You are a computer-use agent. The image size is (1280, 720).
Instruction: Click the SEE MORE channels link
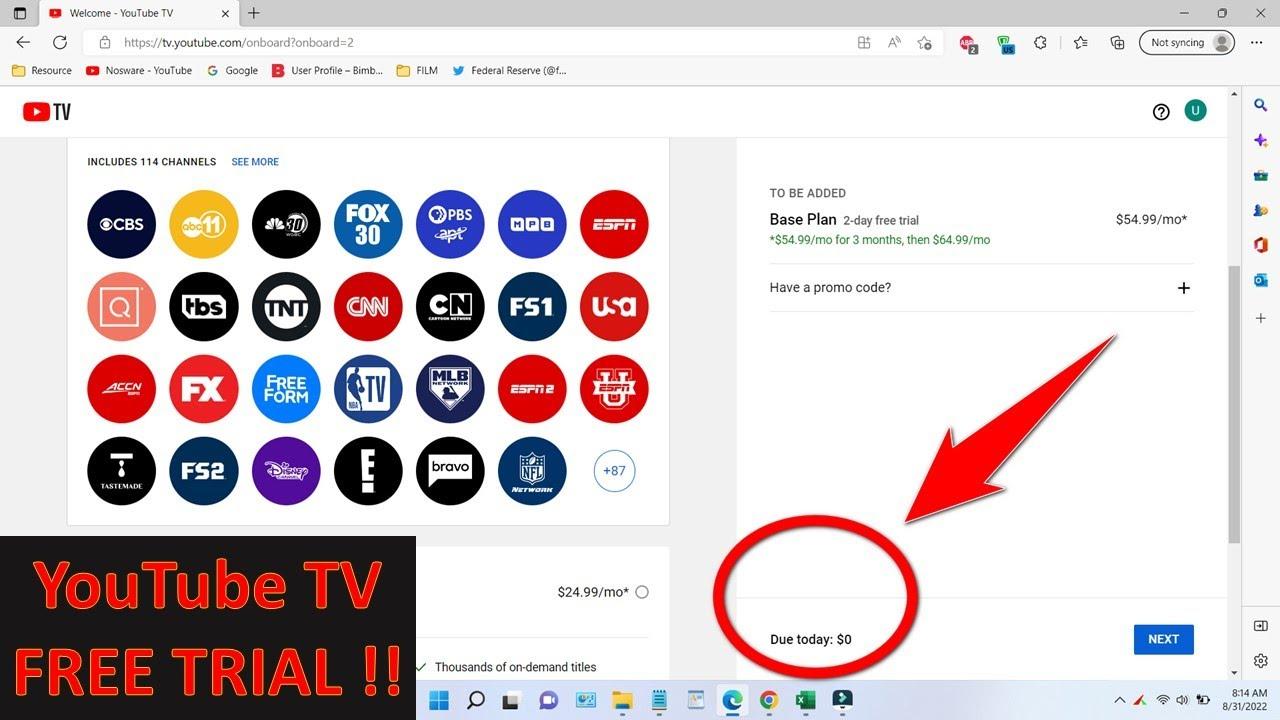[255, 162]
